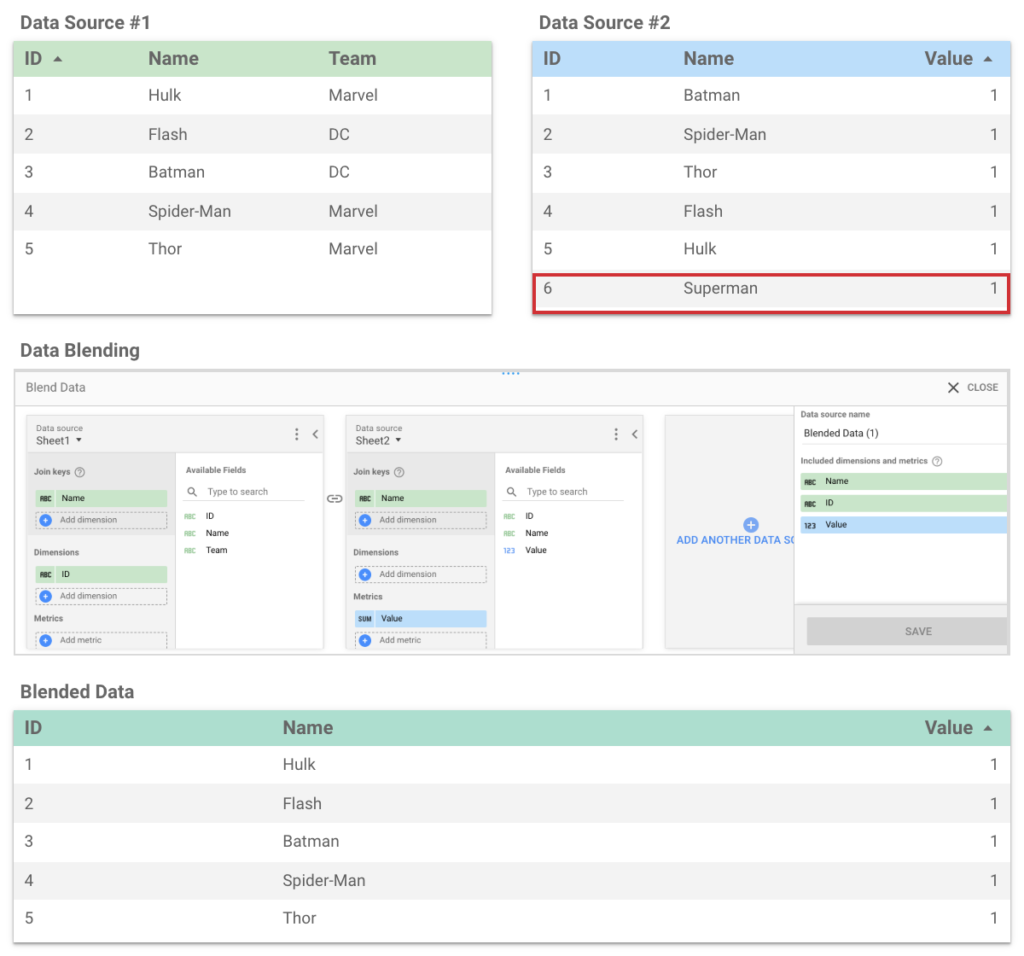
Task: Open Sheet2 panel three-dot options menu
Action: (x=616, y=434)
